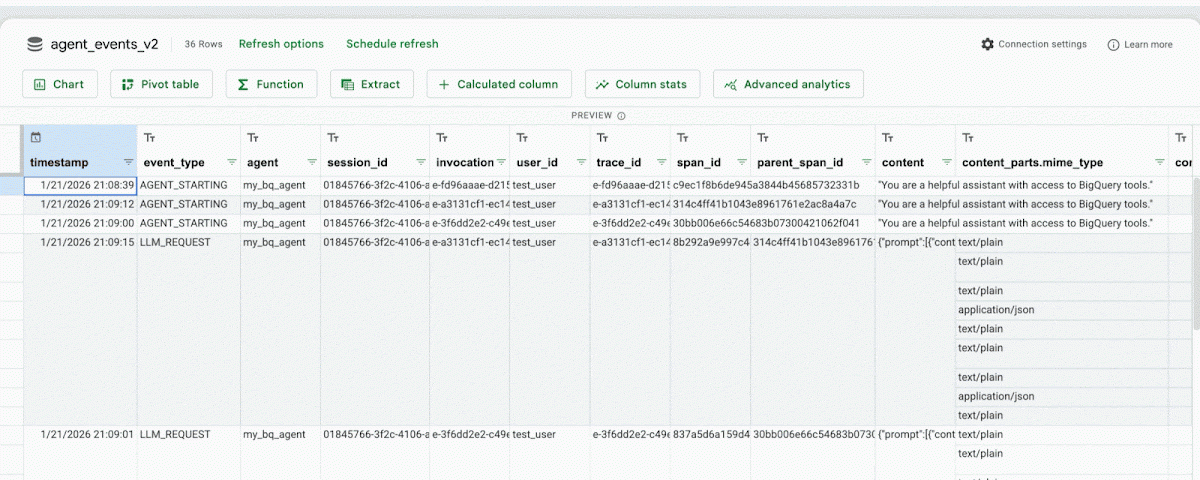1200x480 pixels.
Task: Open Column stats
Action: click(643, 84)
